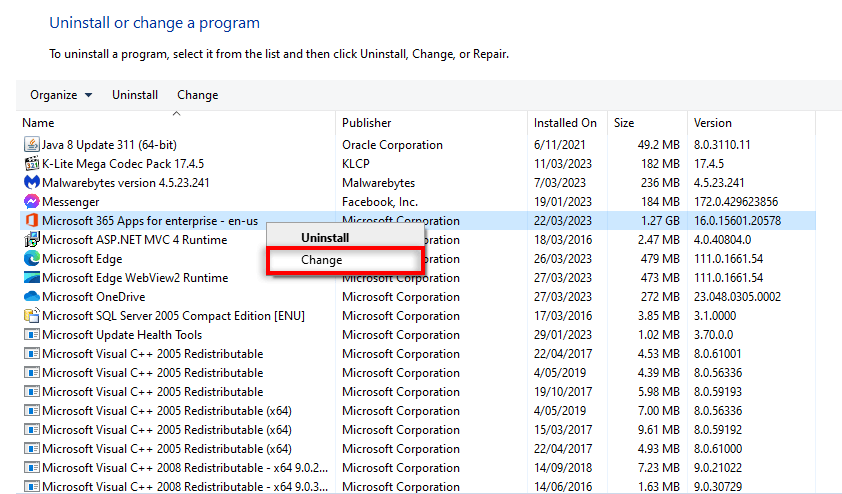
Task: Click the Microsoft Edge icon
Action: coord(31,259)
